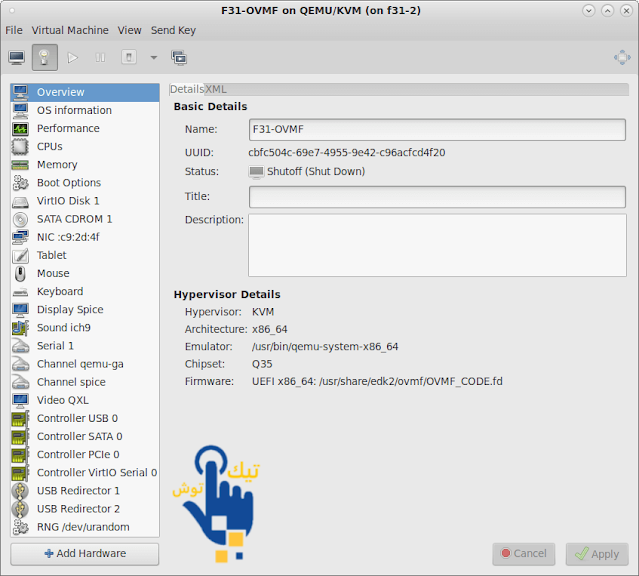Click the UEFI firmware path text
The width and height of the screenshot is (639, 576).
click(377, 382)
